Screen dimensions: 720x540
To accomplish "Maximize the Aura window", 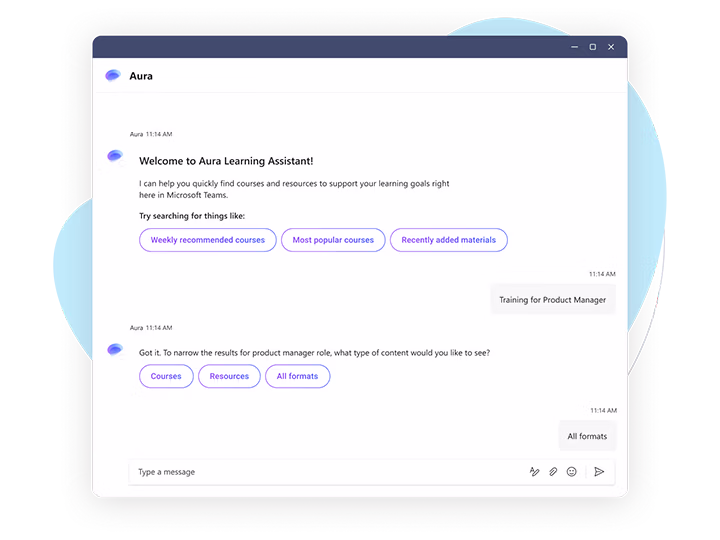I will (593, 47).
